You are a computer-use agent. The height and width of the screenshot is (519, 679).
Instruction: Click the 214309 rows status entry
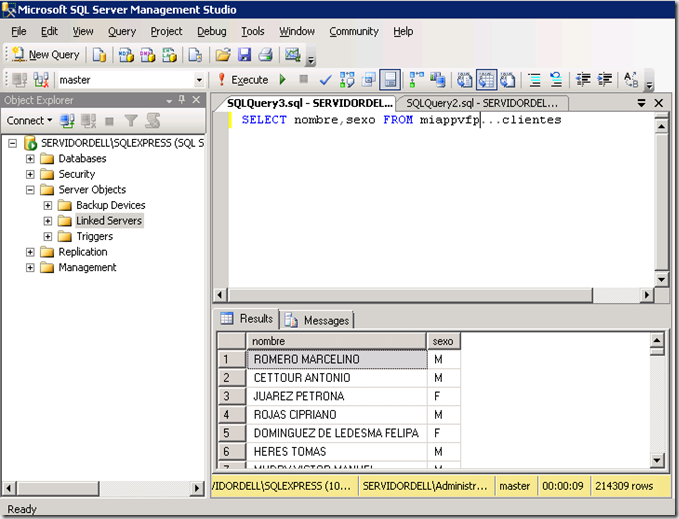point(624,486)
